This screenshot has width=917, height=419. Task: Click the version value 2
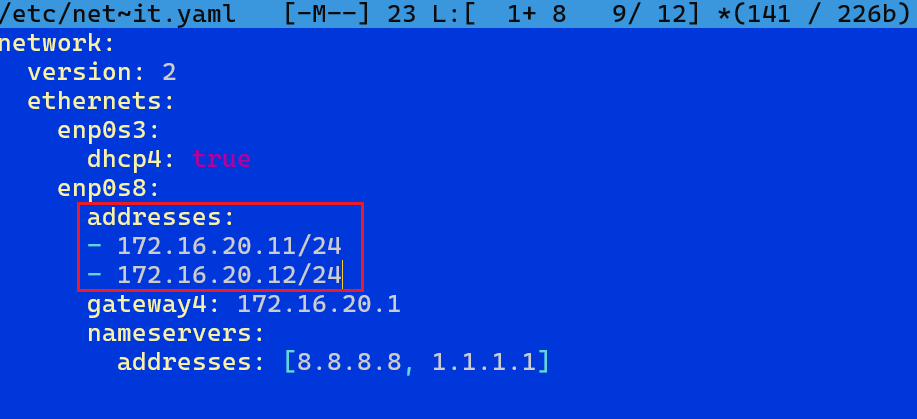169,73
